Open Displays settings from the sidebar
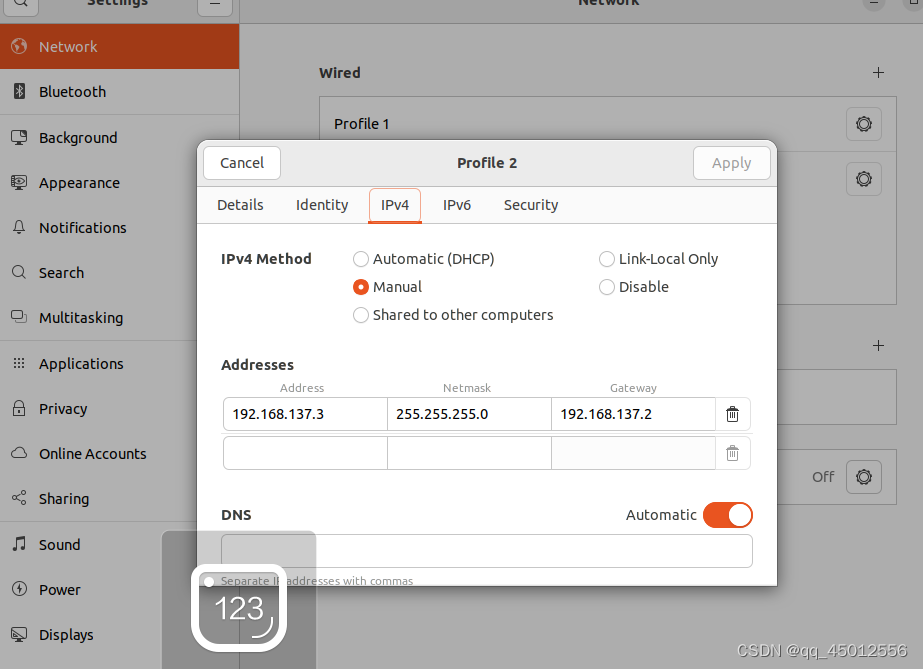The image size is (923, 669). (18, 634)
